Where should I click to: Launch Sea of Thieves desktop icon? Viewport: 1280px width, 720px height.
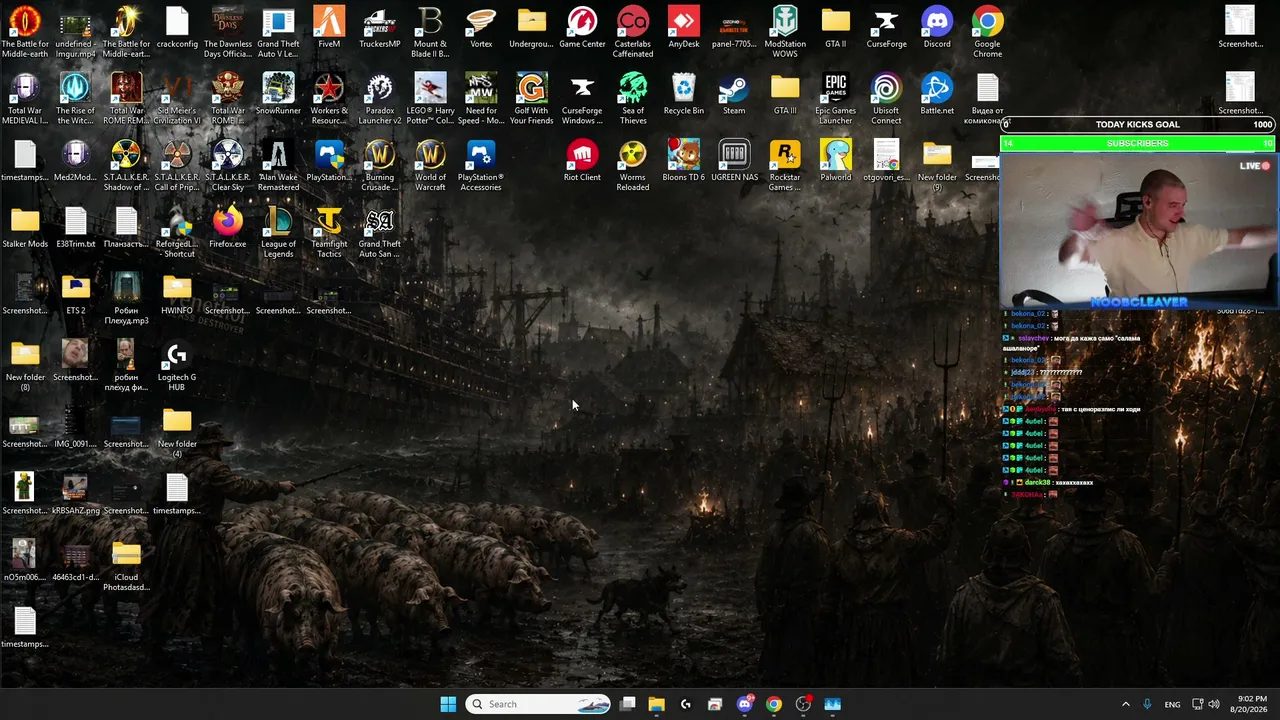(633, 99)
